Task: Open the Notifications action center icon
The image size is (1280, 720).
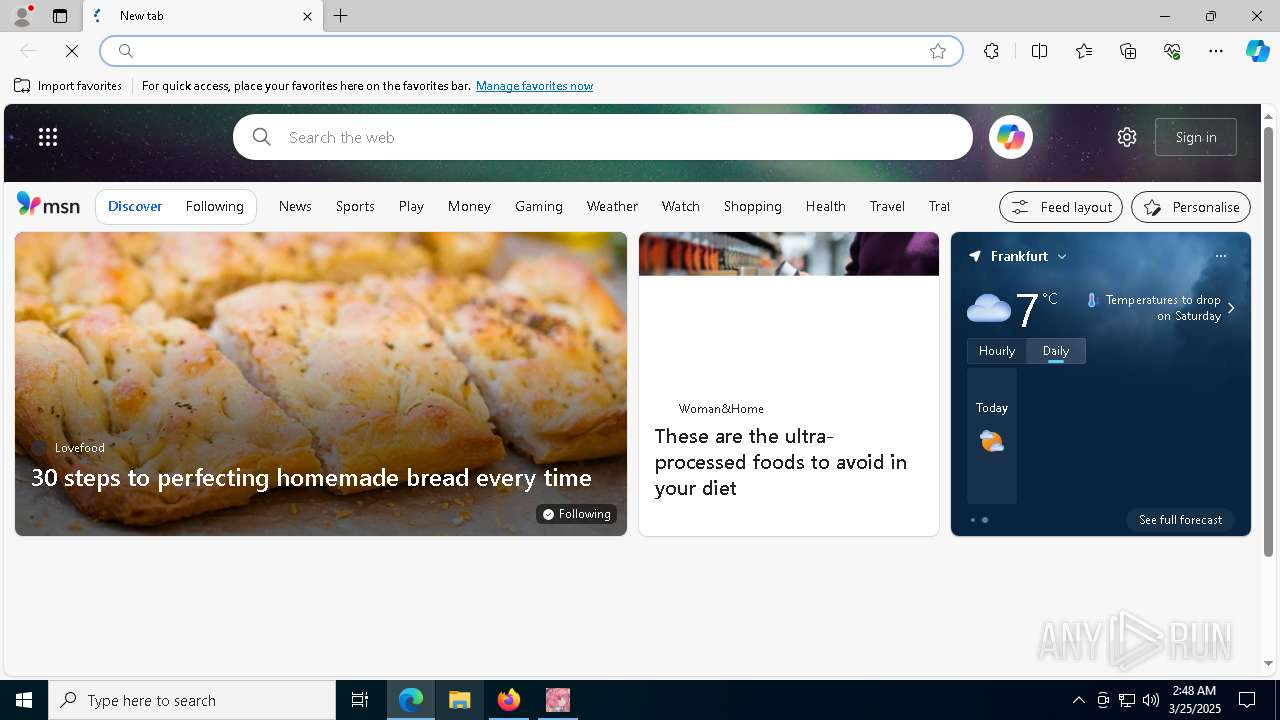Action: (x=1247, y=700)
